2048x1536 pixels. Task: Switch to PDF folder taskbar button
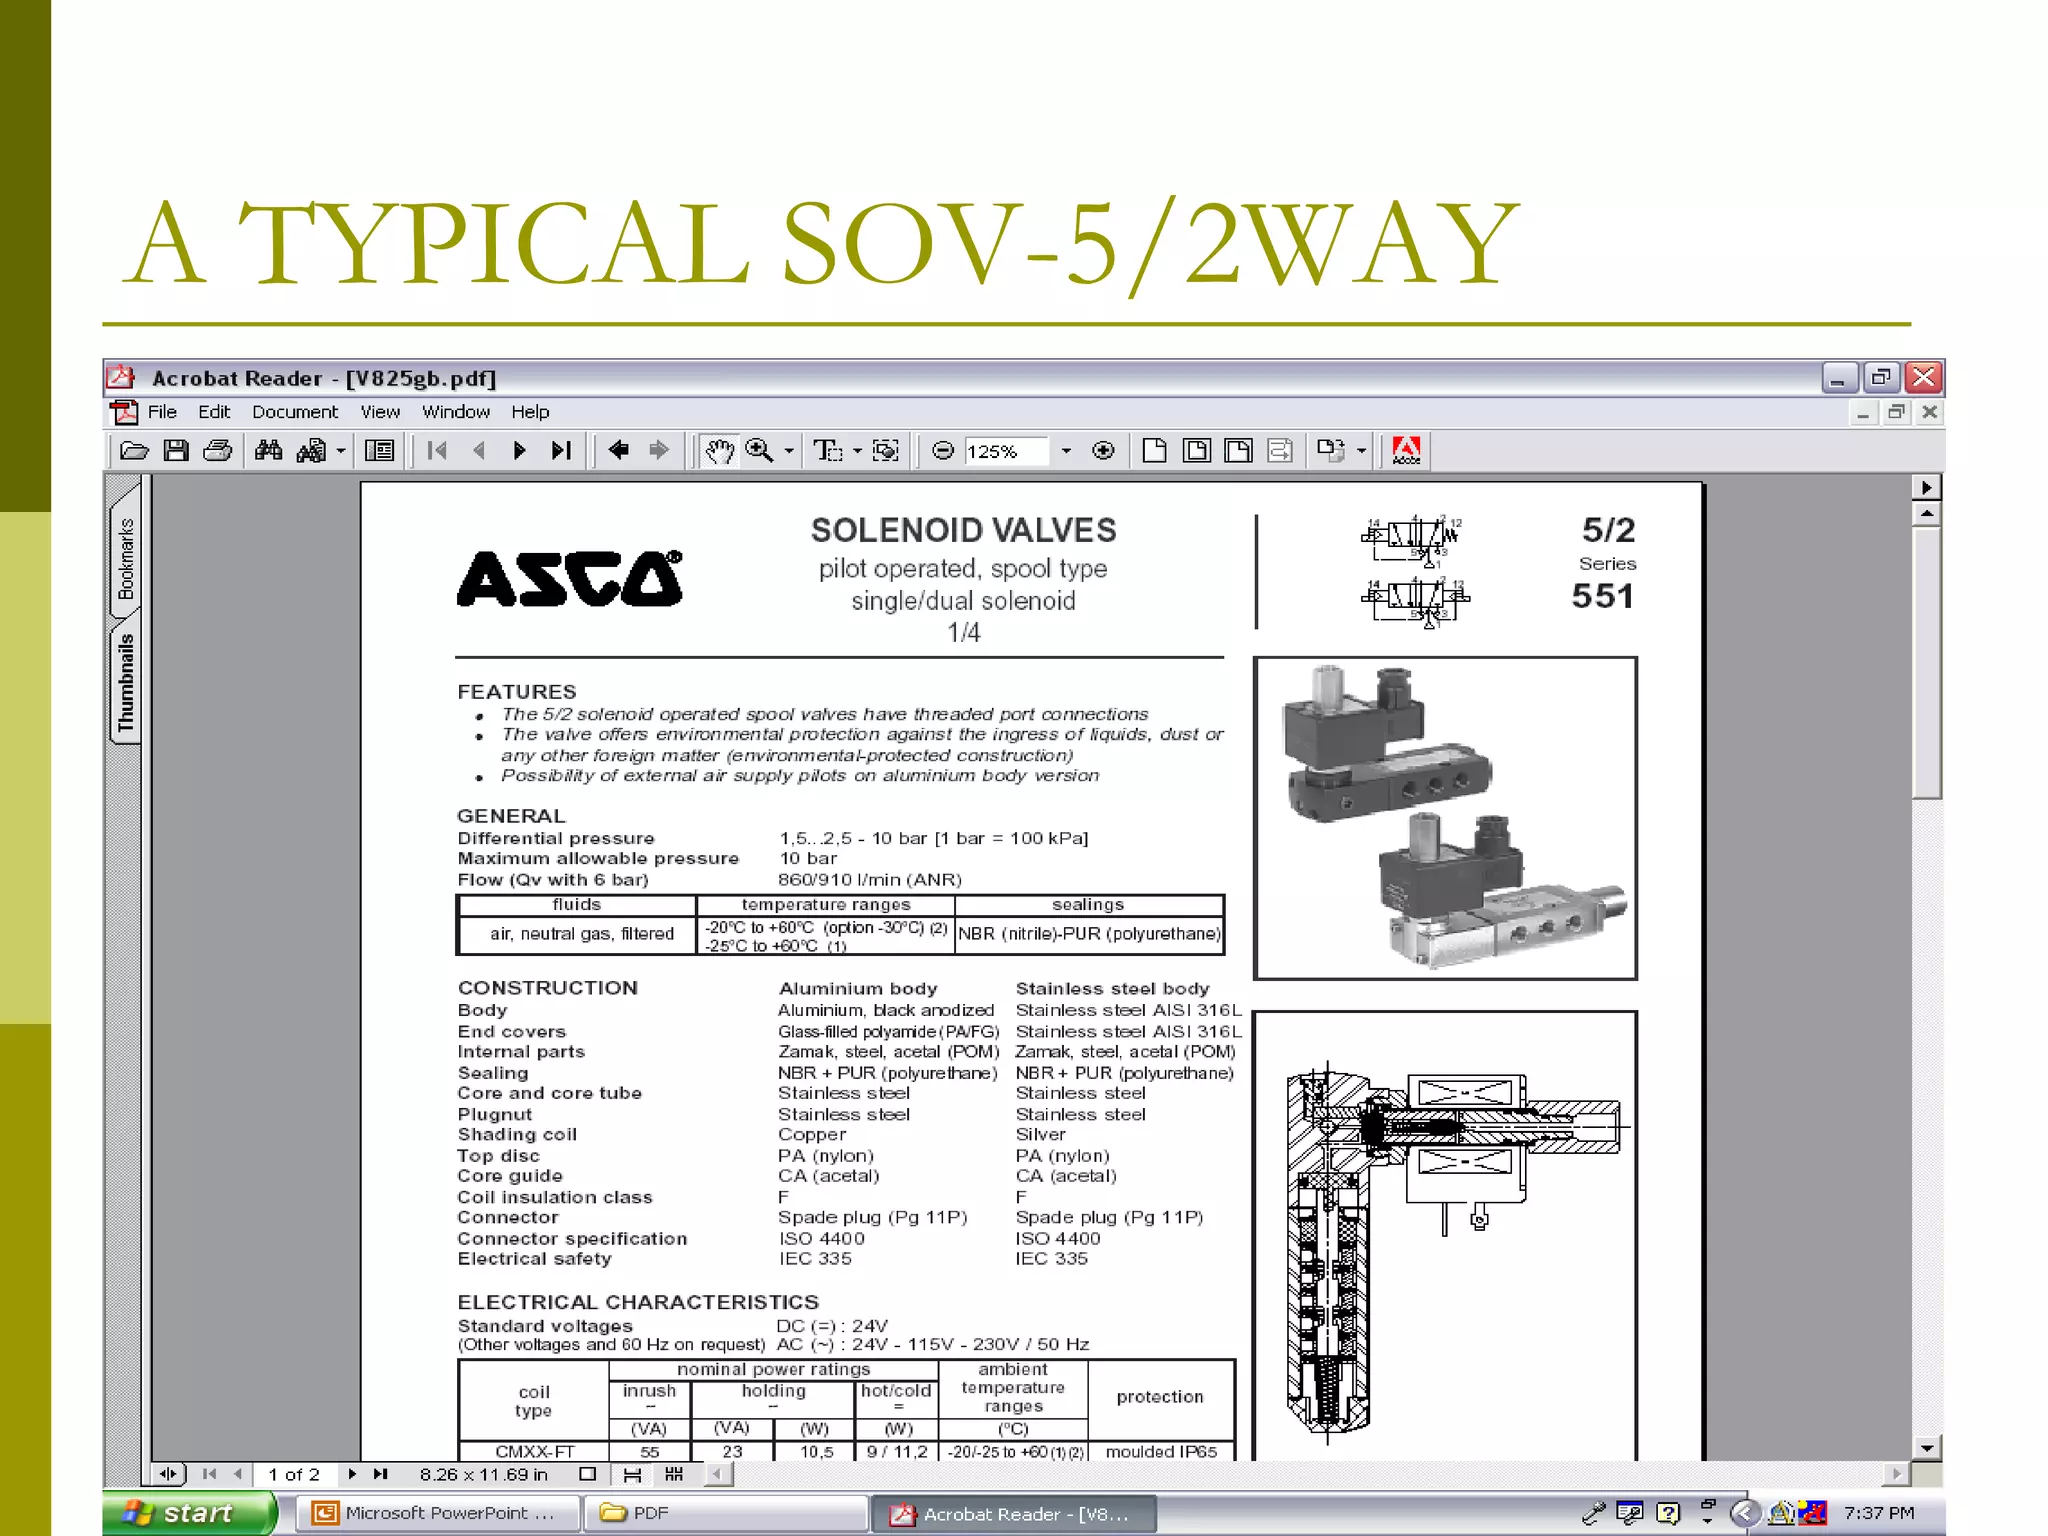point(726,1513)
